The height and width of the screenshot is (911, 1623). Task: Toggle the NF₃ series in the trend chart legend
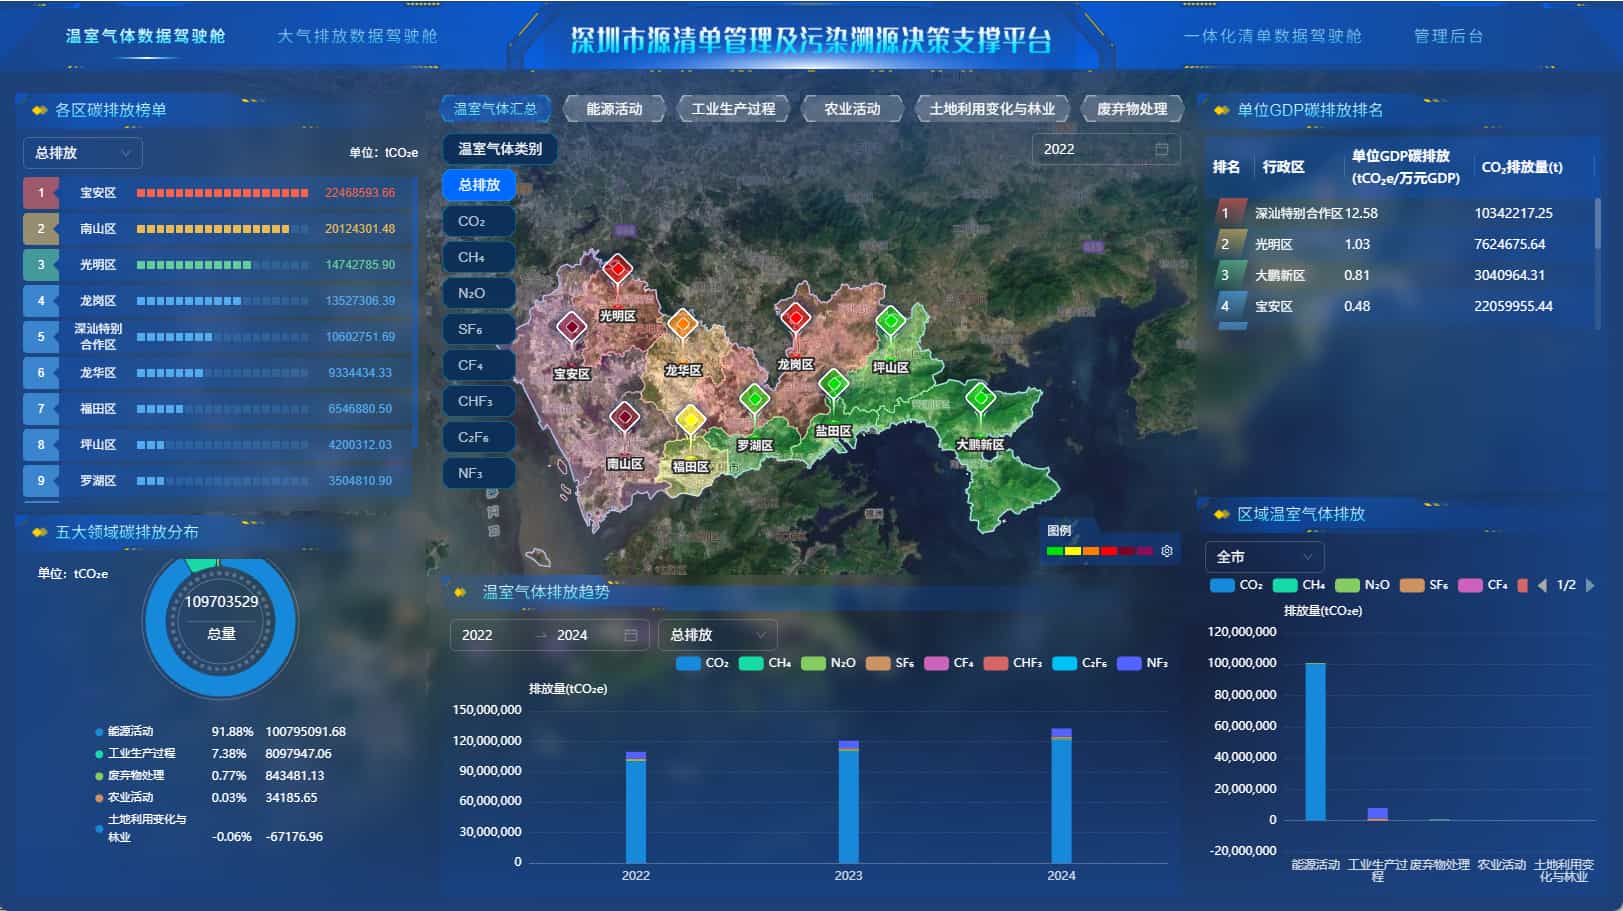tap(1140, 662)
